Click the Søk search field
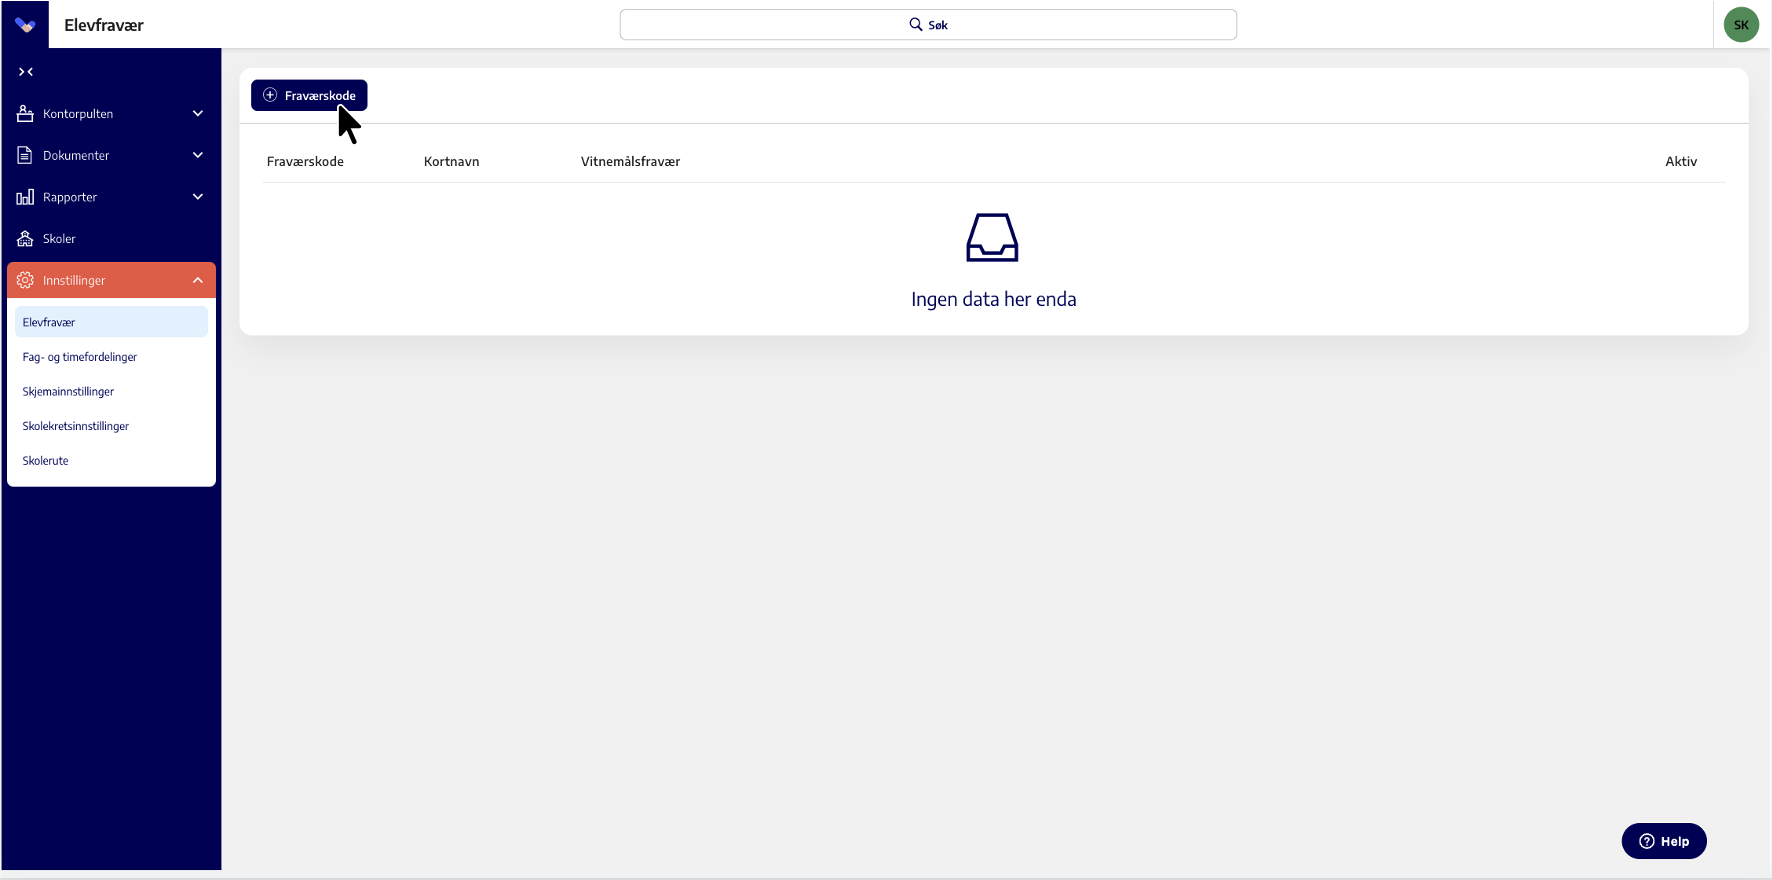 pyautogui.click(x=928, y=25)
